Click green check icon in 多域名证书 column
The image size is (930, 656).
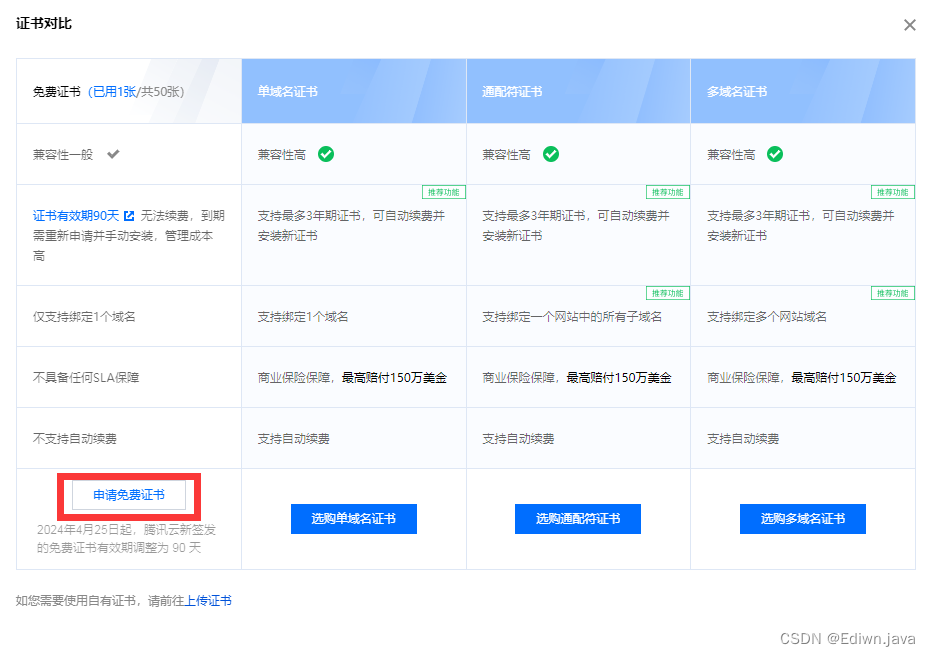775,154
